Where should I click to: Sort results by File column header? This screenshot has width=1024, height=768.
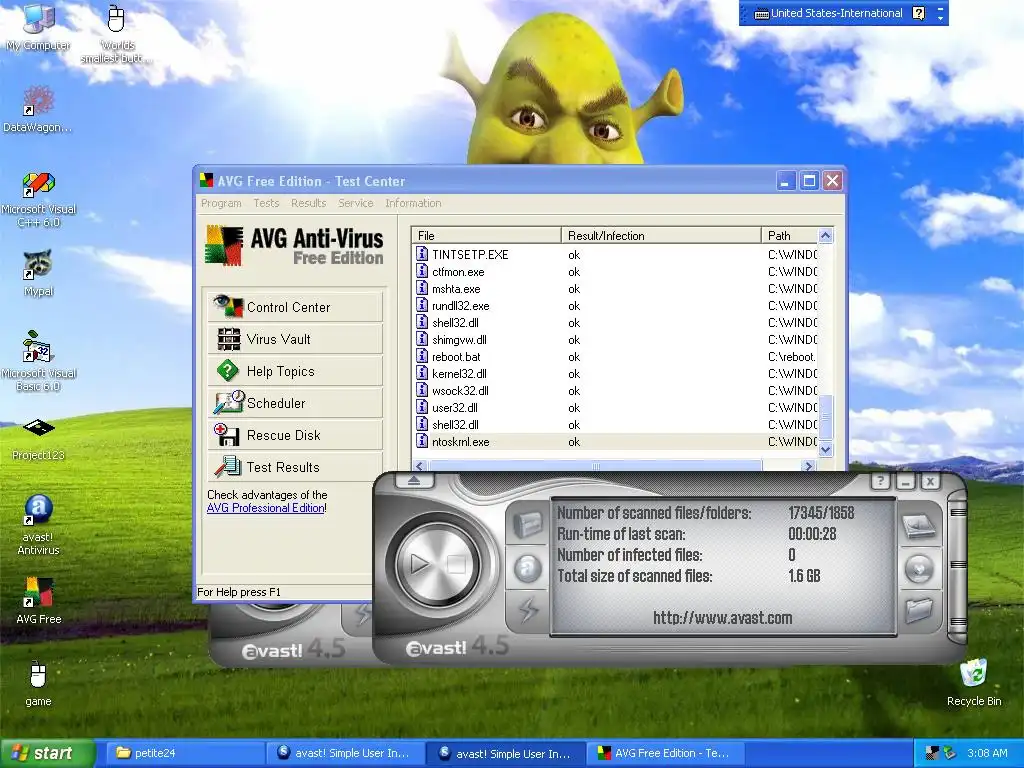486,235
